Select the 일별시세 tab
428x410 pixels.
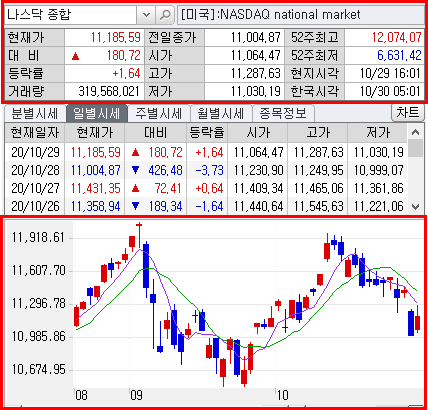click(97, 114)
